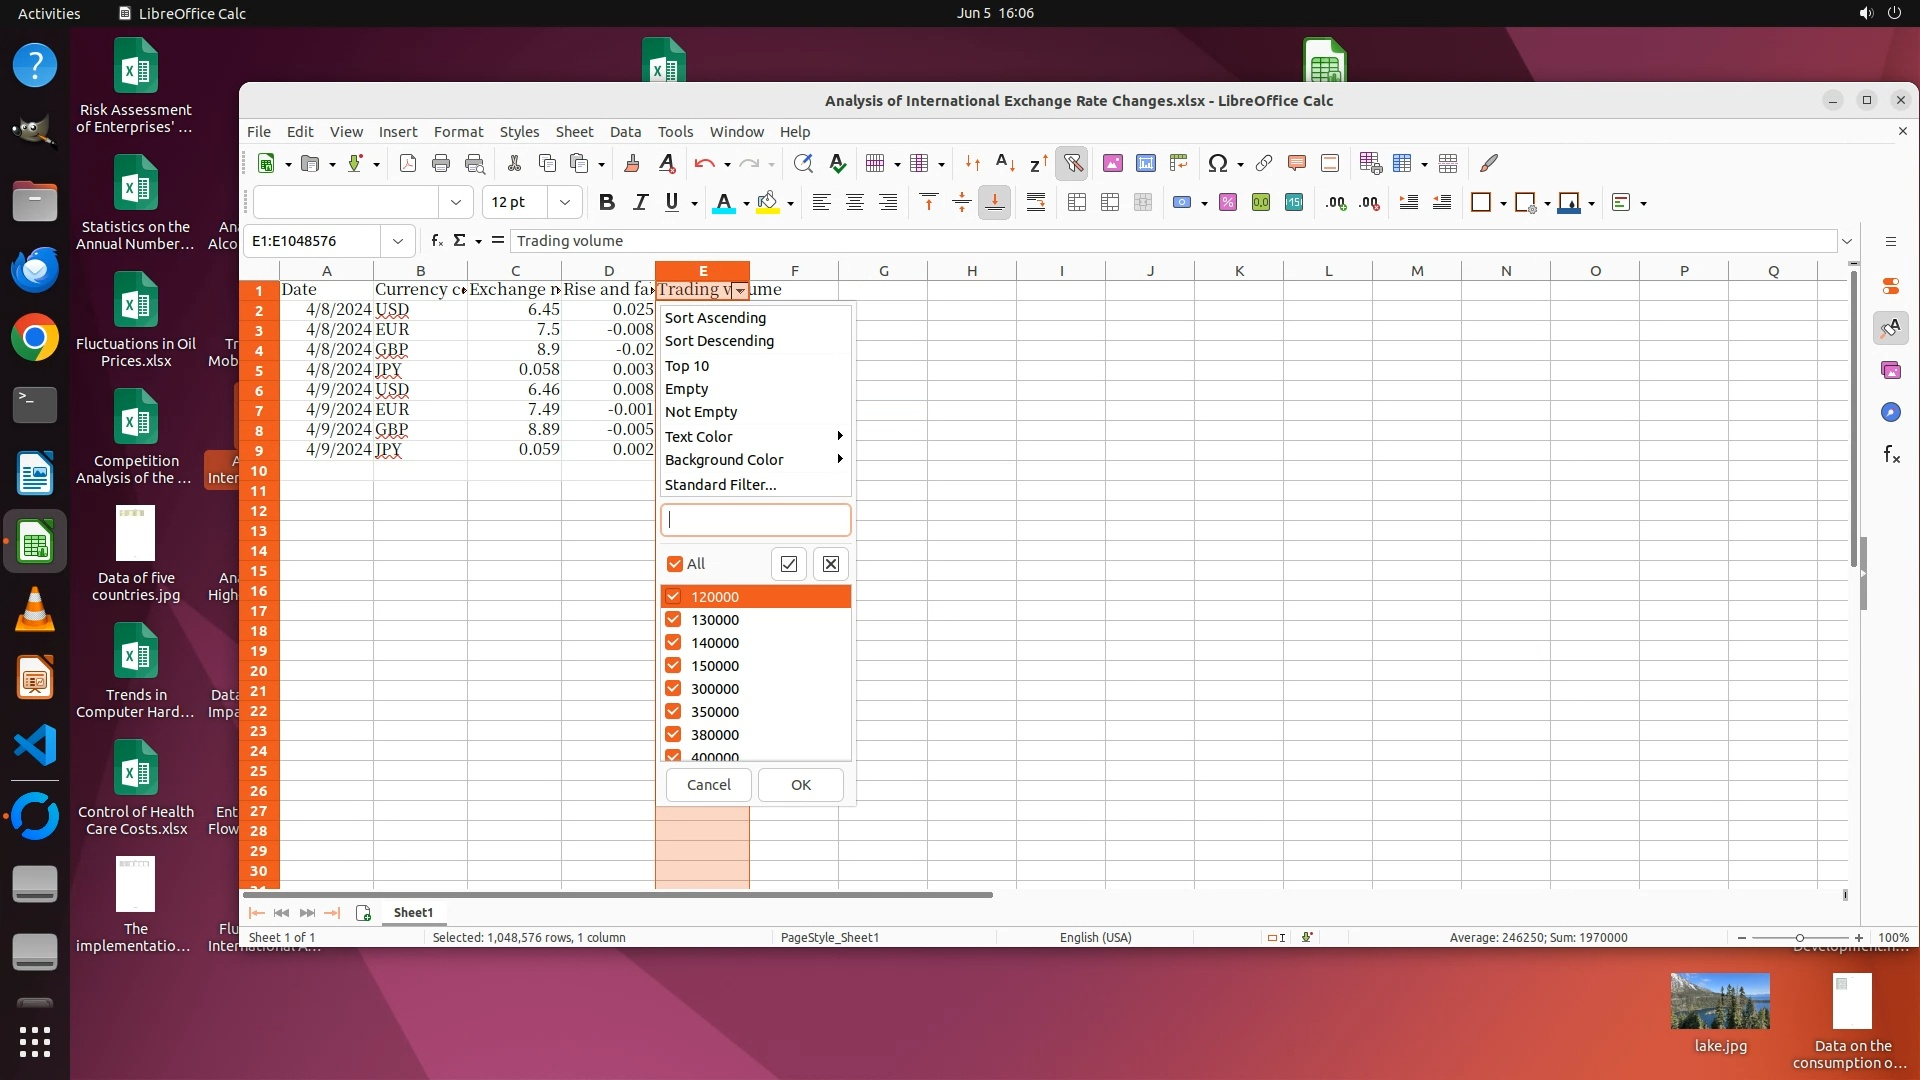Expand the Background Color submenu arrow
The width and height of the screenshot is (1920, 1080).
(x=840, y=460)
